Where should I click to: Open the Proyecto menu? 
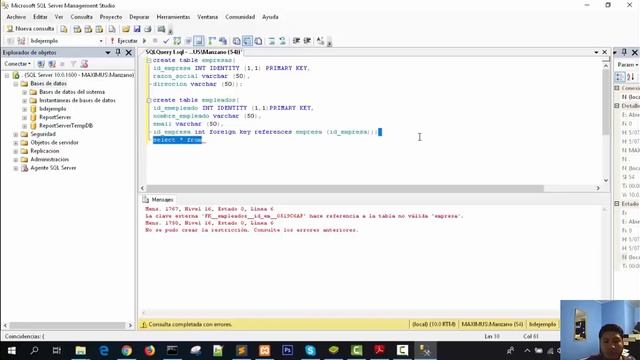(111, 17)
